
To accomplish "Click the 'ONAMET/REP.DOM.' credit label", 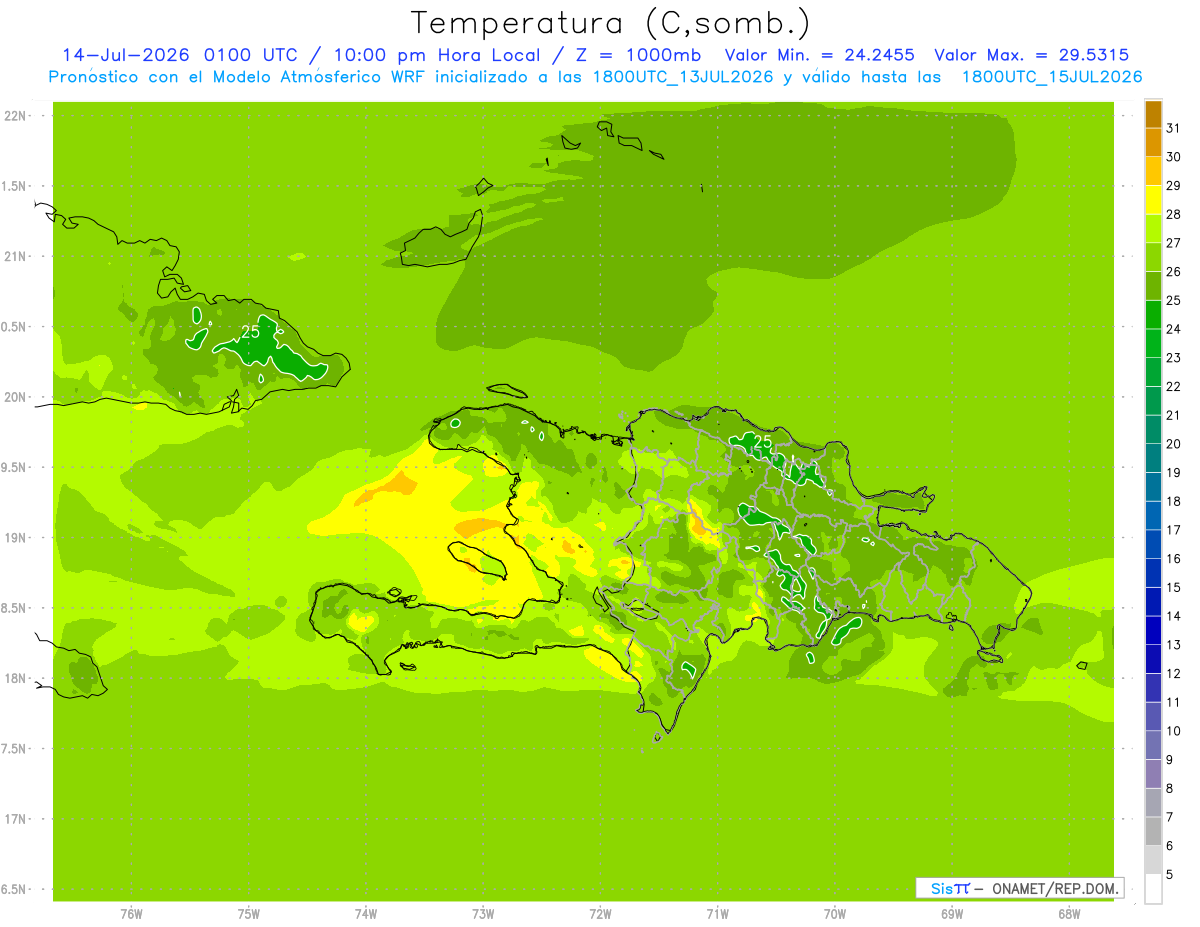I will click(1054, 888).
